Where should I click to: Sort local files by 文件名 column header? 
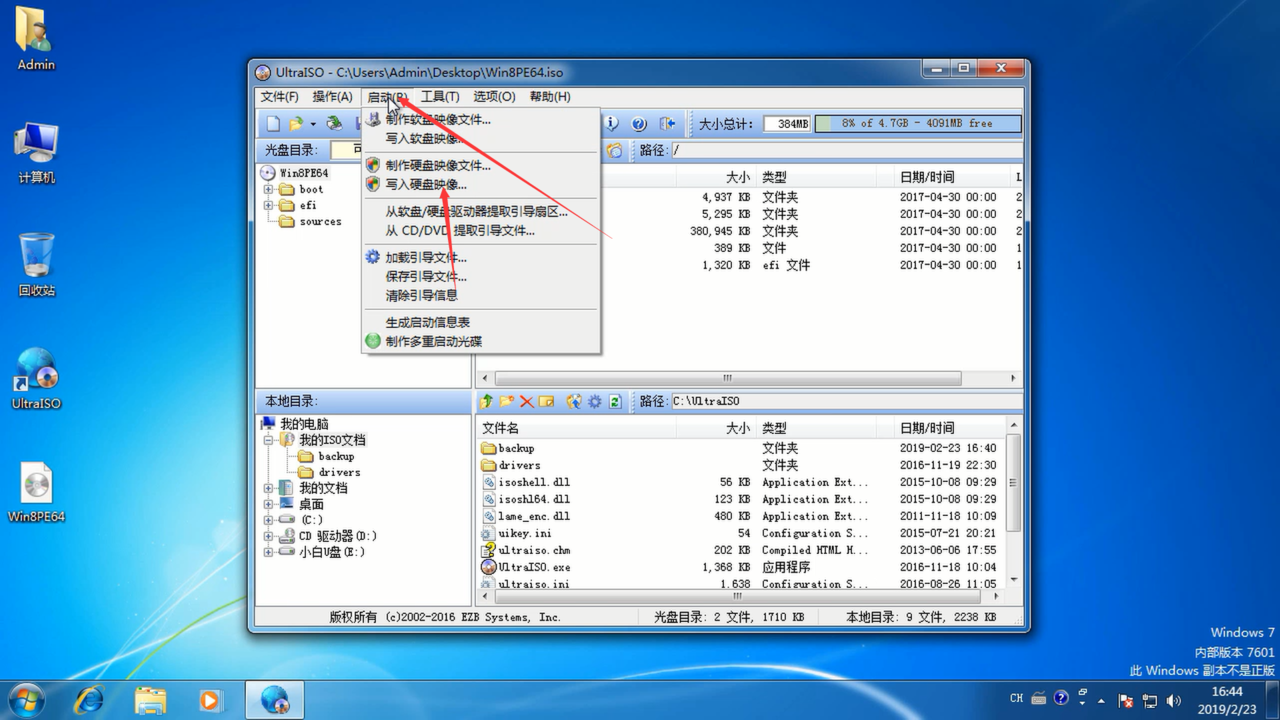[576, 428]
